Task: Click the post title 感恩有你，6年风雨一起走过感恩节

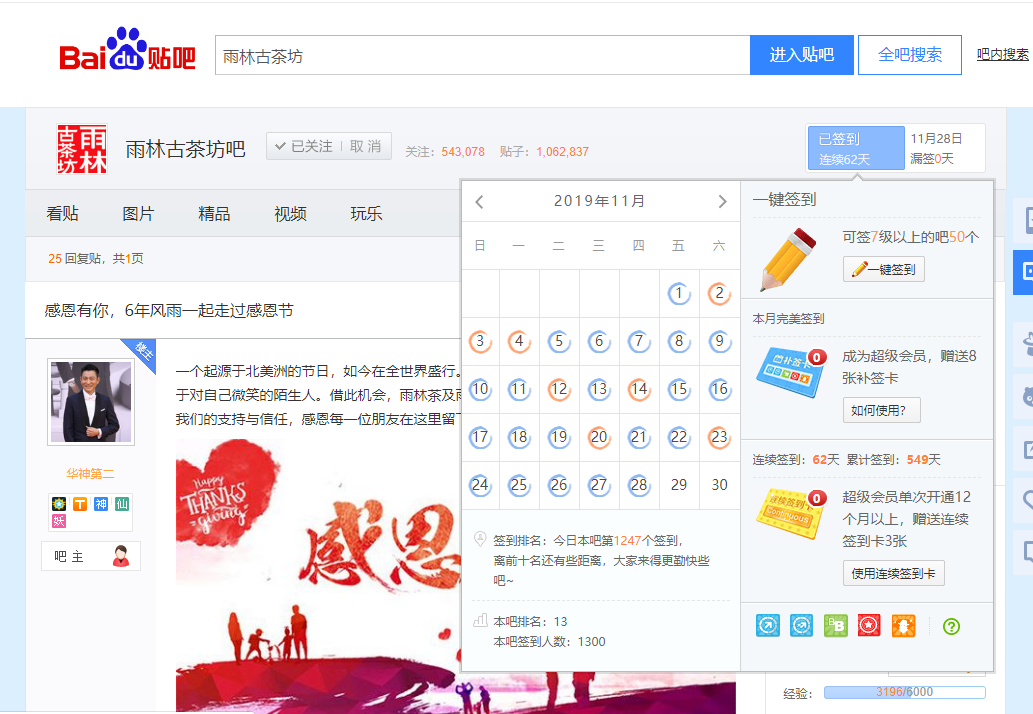Action: coord(169,310)
